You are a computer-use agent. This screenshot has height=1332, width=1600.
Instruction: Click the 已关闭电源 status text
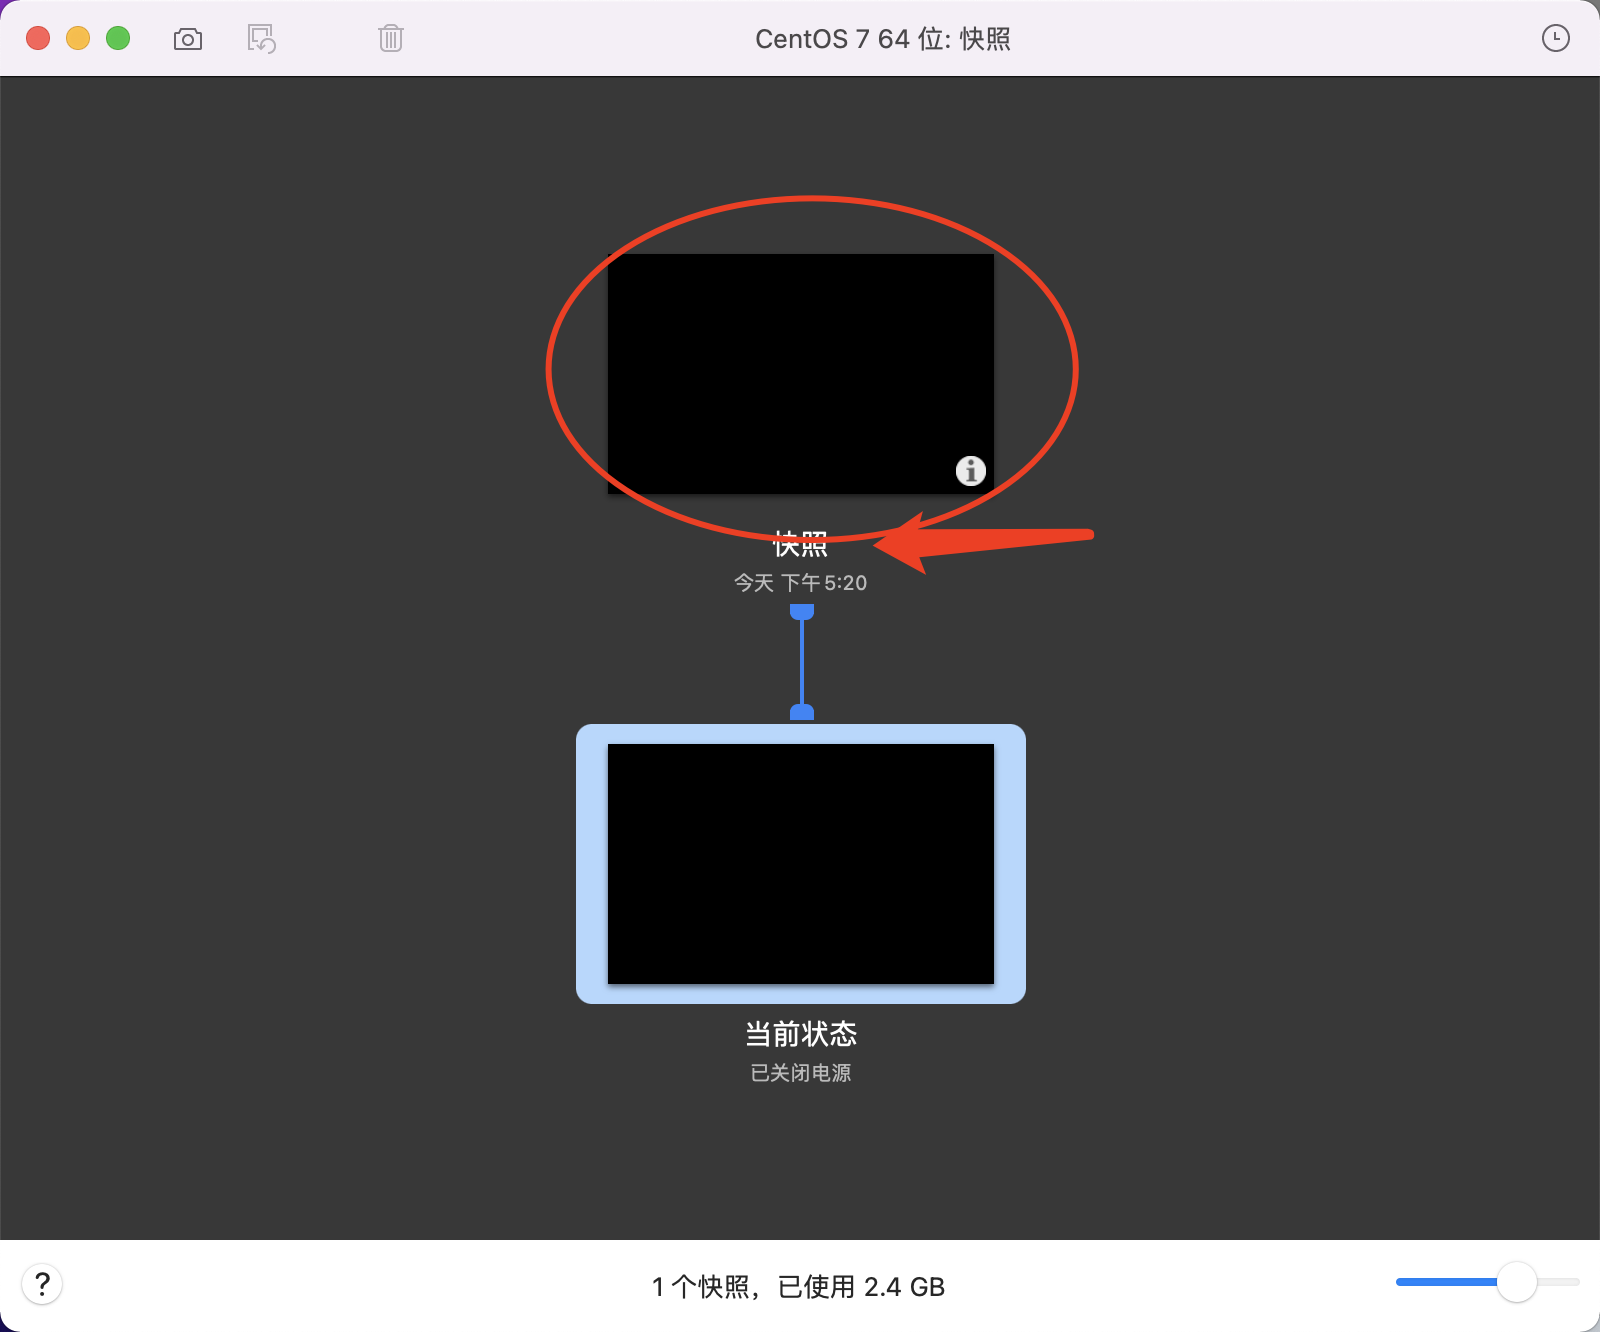click(x=801, y=1073)
